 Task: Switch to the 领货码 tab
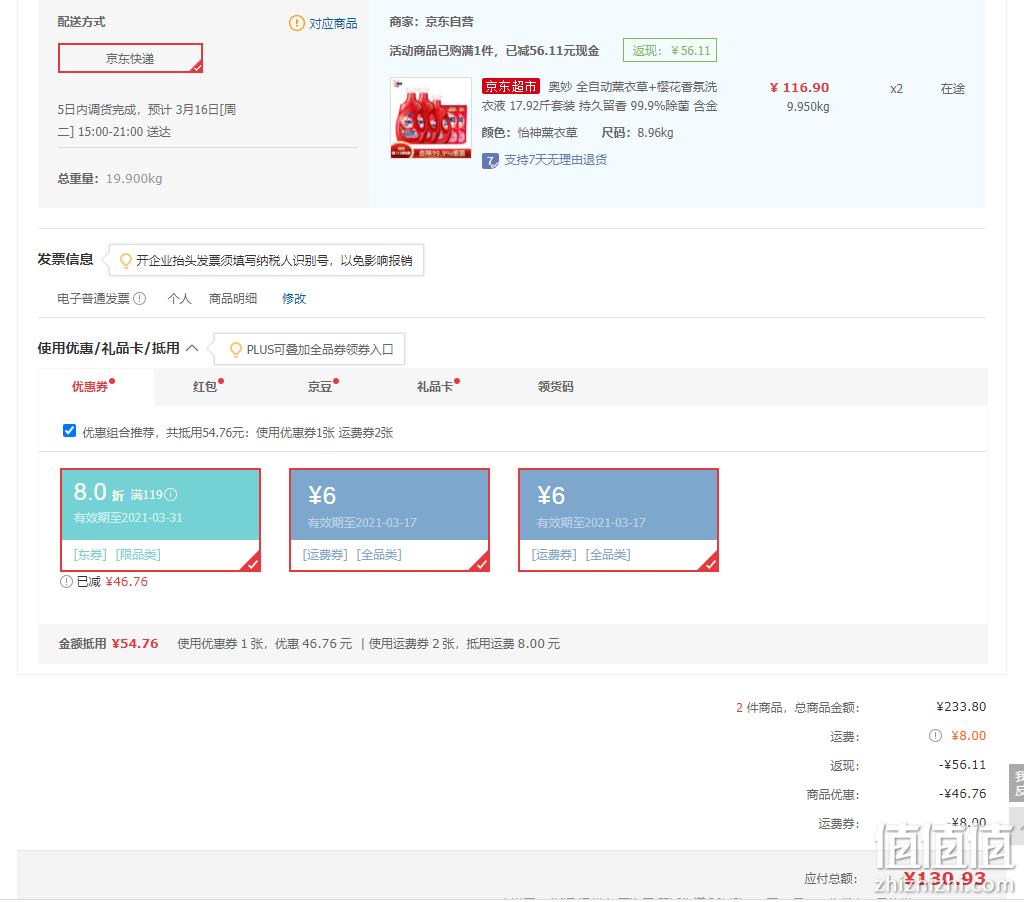556,387
